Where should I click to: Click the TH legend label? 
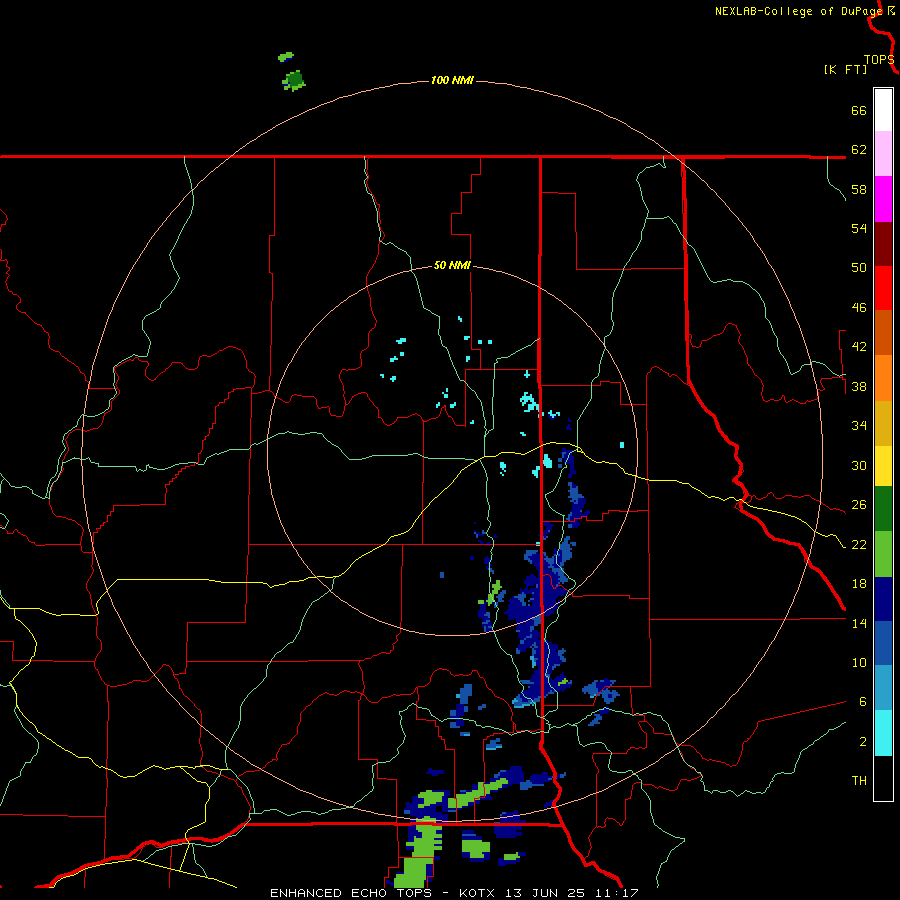click(859, 781)
